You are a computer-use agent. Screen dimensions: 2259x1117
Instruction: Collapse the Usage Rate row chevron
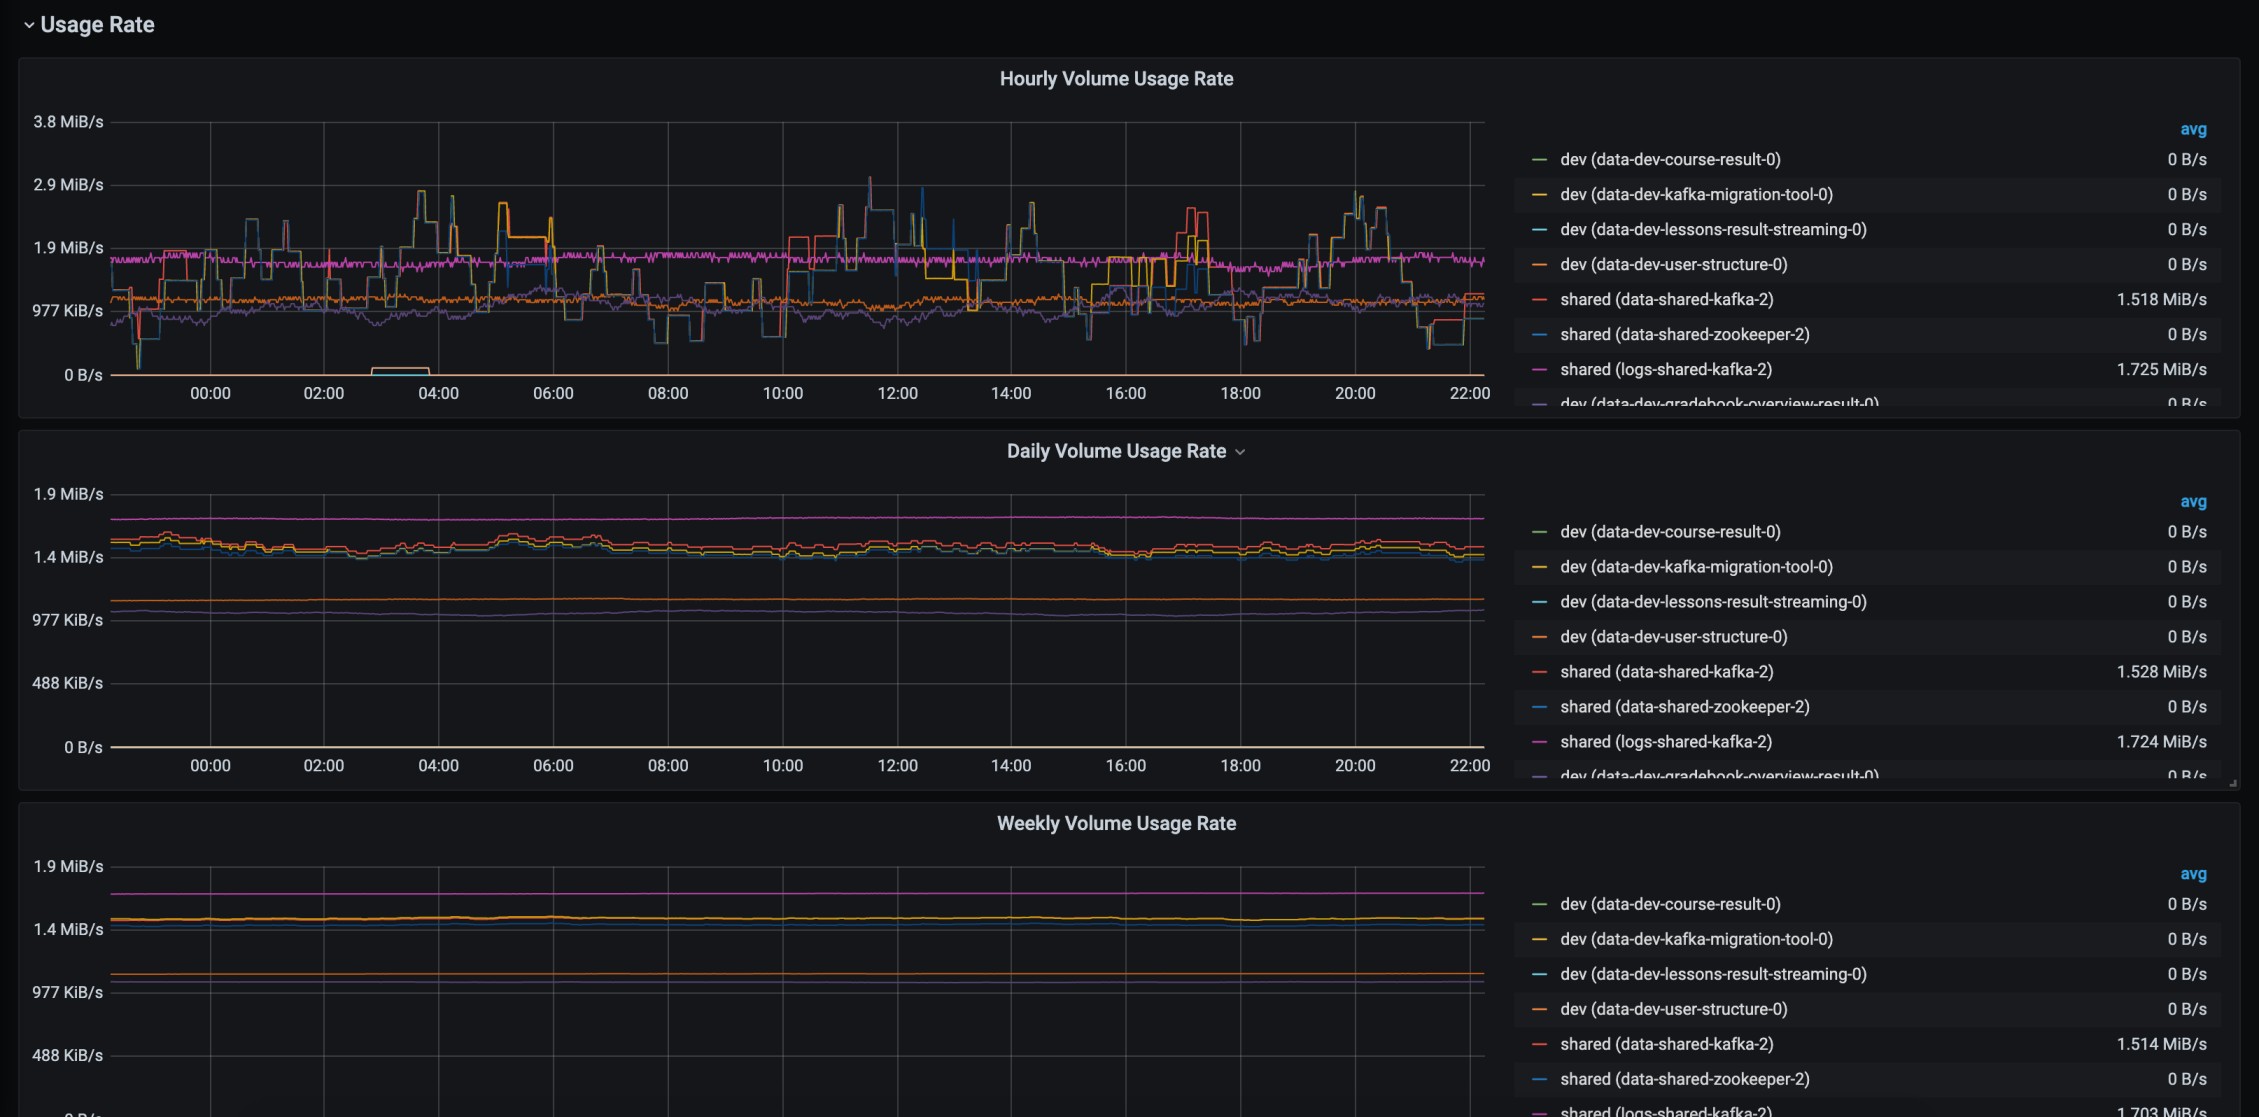point(29,25)
